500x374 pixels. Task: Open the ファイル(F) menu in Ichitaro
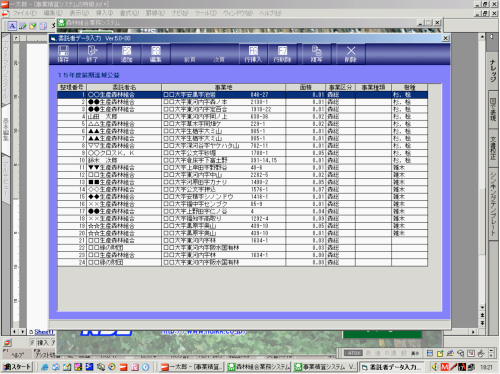coord(25,13)
